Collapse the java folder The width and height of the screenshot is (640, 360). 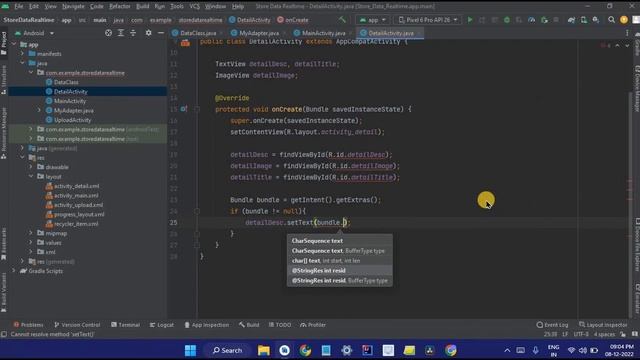(22, 63)
